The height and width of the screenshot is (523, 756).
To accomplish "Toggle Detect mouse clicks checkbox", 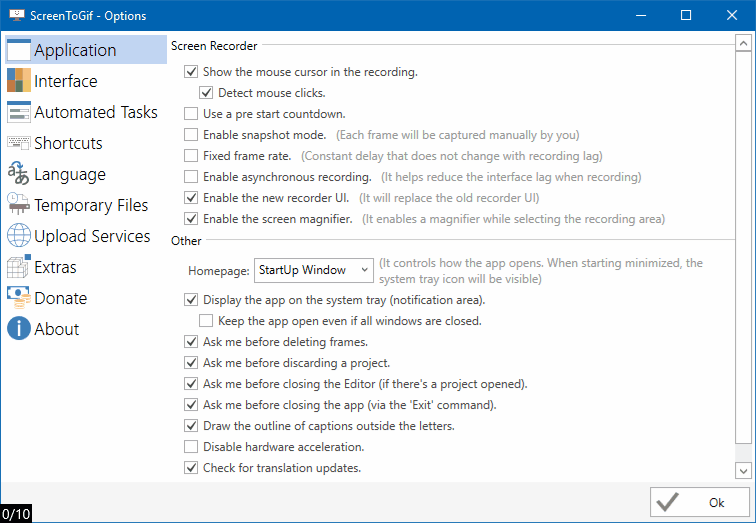I will (206, 93).
